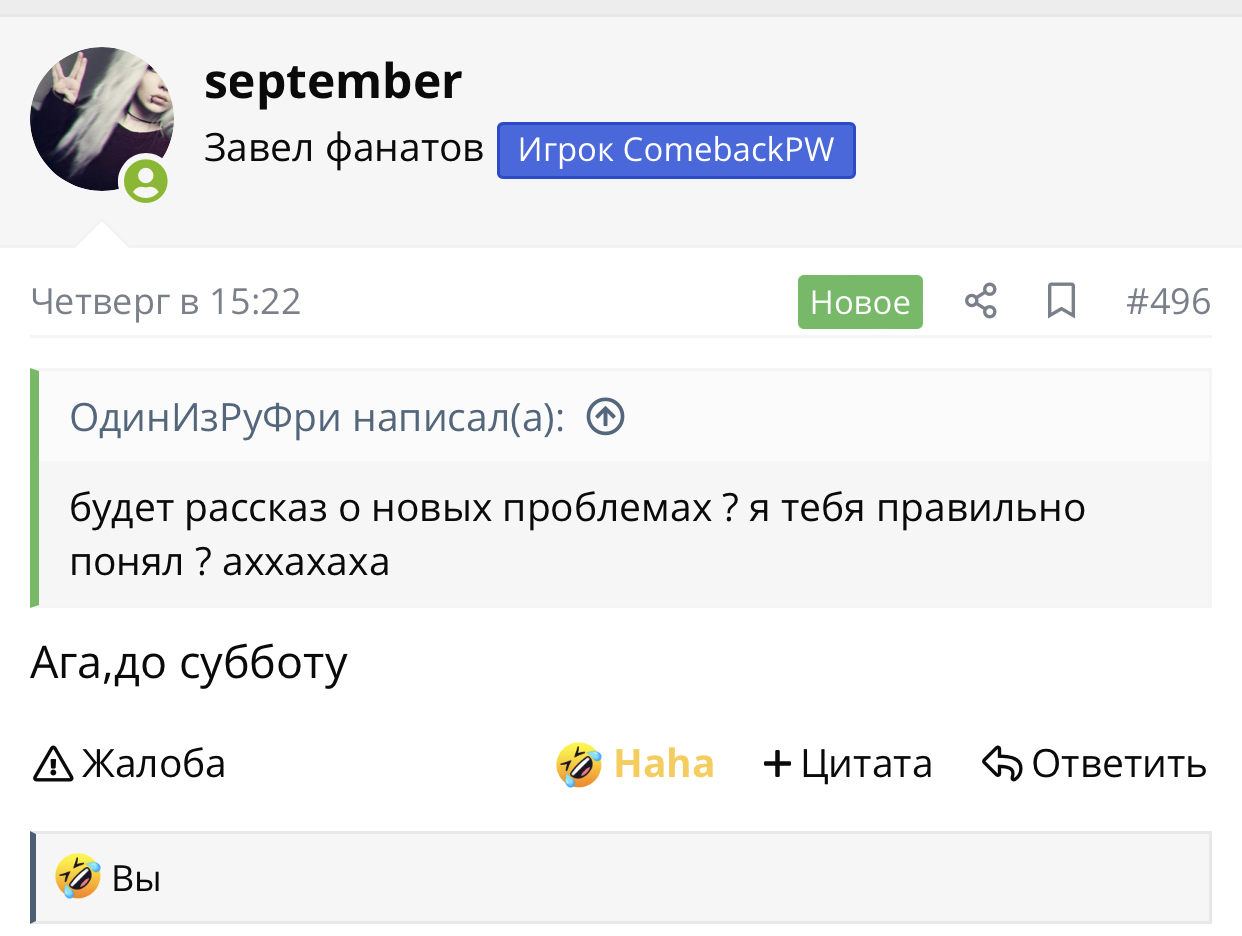The width and height of the screenshot is (1242, 936).
Task: Click the Ответить reply arrow icon
Action: (x=1001, y=765)
